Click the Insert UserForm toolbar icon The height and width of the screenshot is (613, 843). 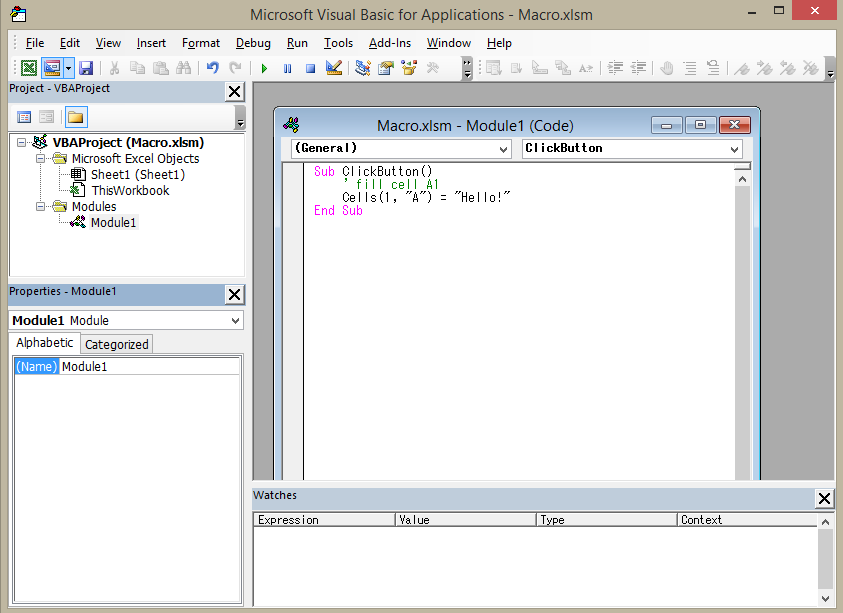(x=52, y=68)
